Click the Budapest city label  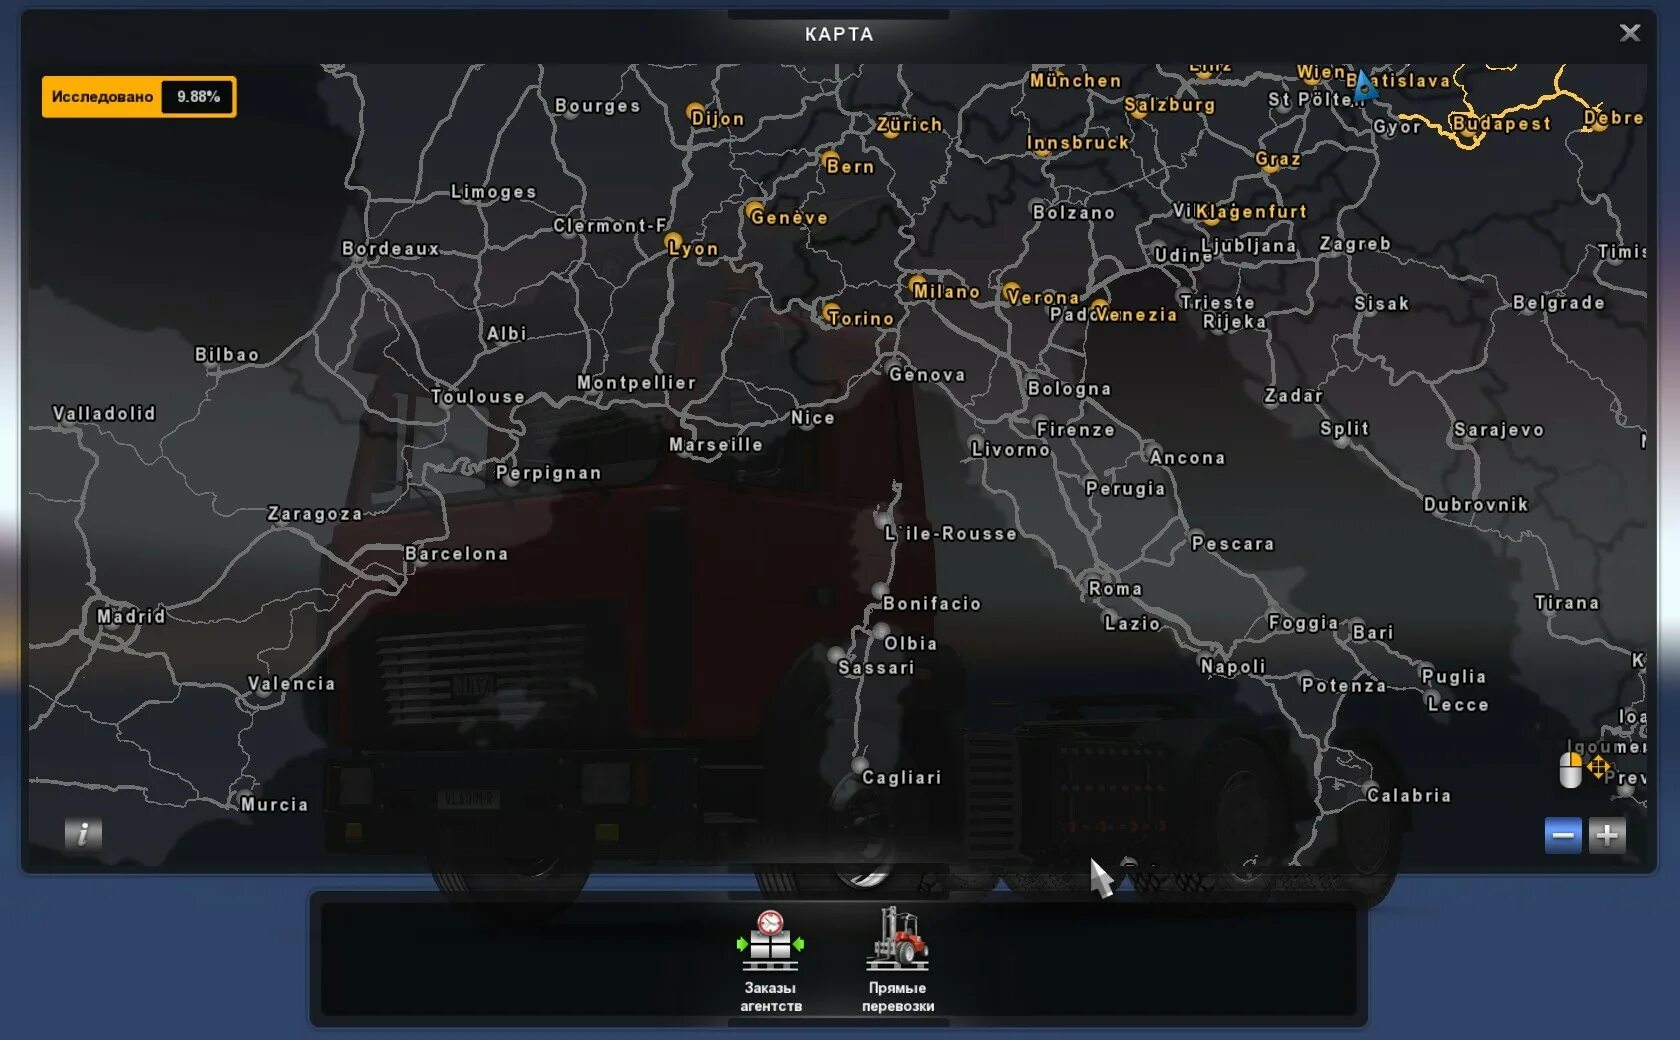click(x=1502, y=123)
